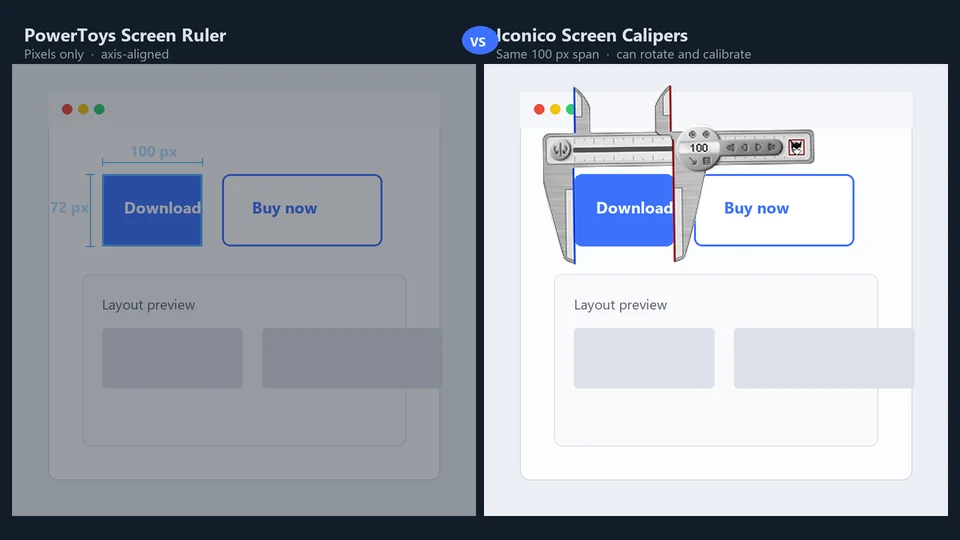Screen dimensions: 960x540
Task: Click the first grey placeholder in the PowerToys preview
Action: pyautogui.click(x=172, y=358)
